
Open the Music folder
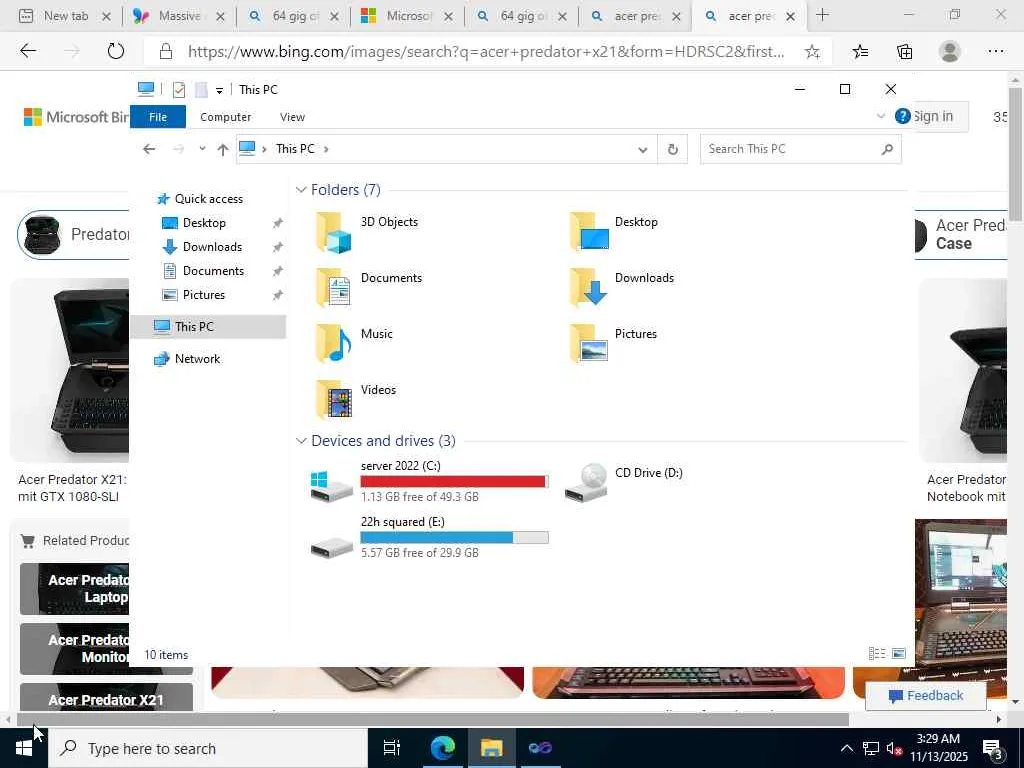coord(356,344)
